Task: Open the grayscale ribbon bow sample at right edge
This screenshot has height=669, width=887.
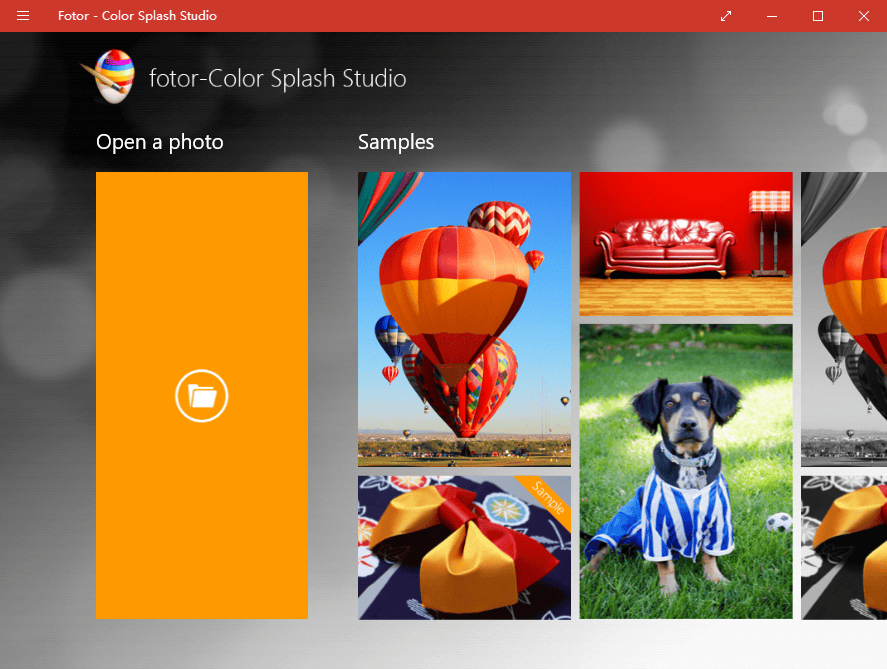Action: tap(844, 547)
